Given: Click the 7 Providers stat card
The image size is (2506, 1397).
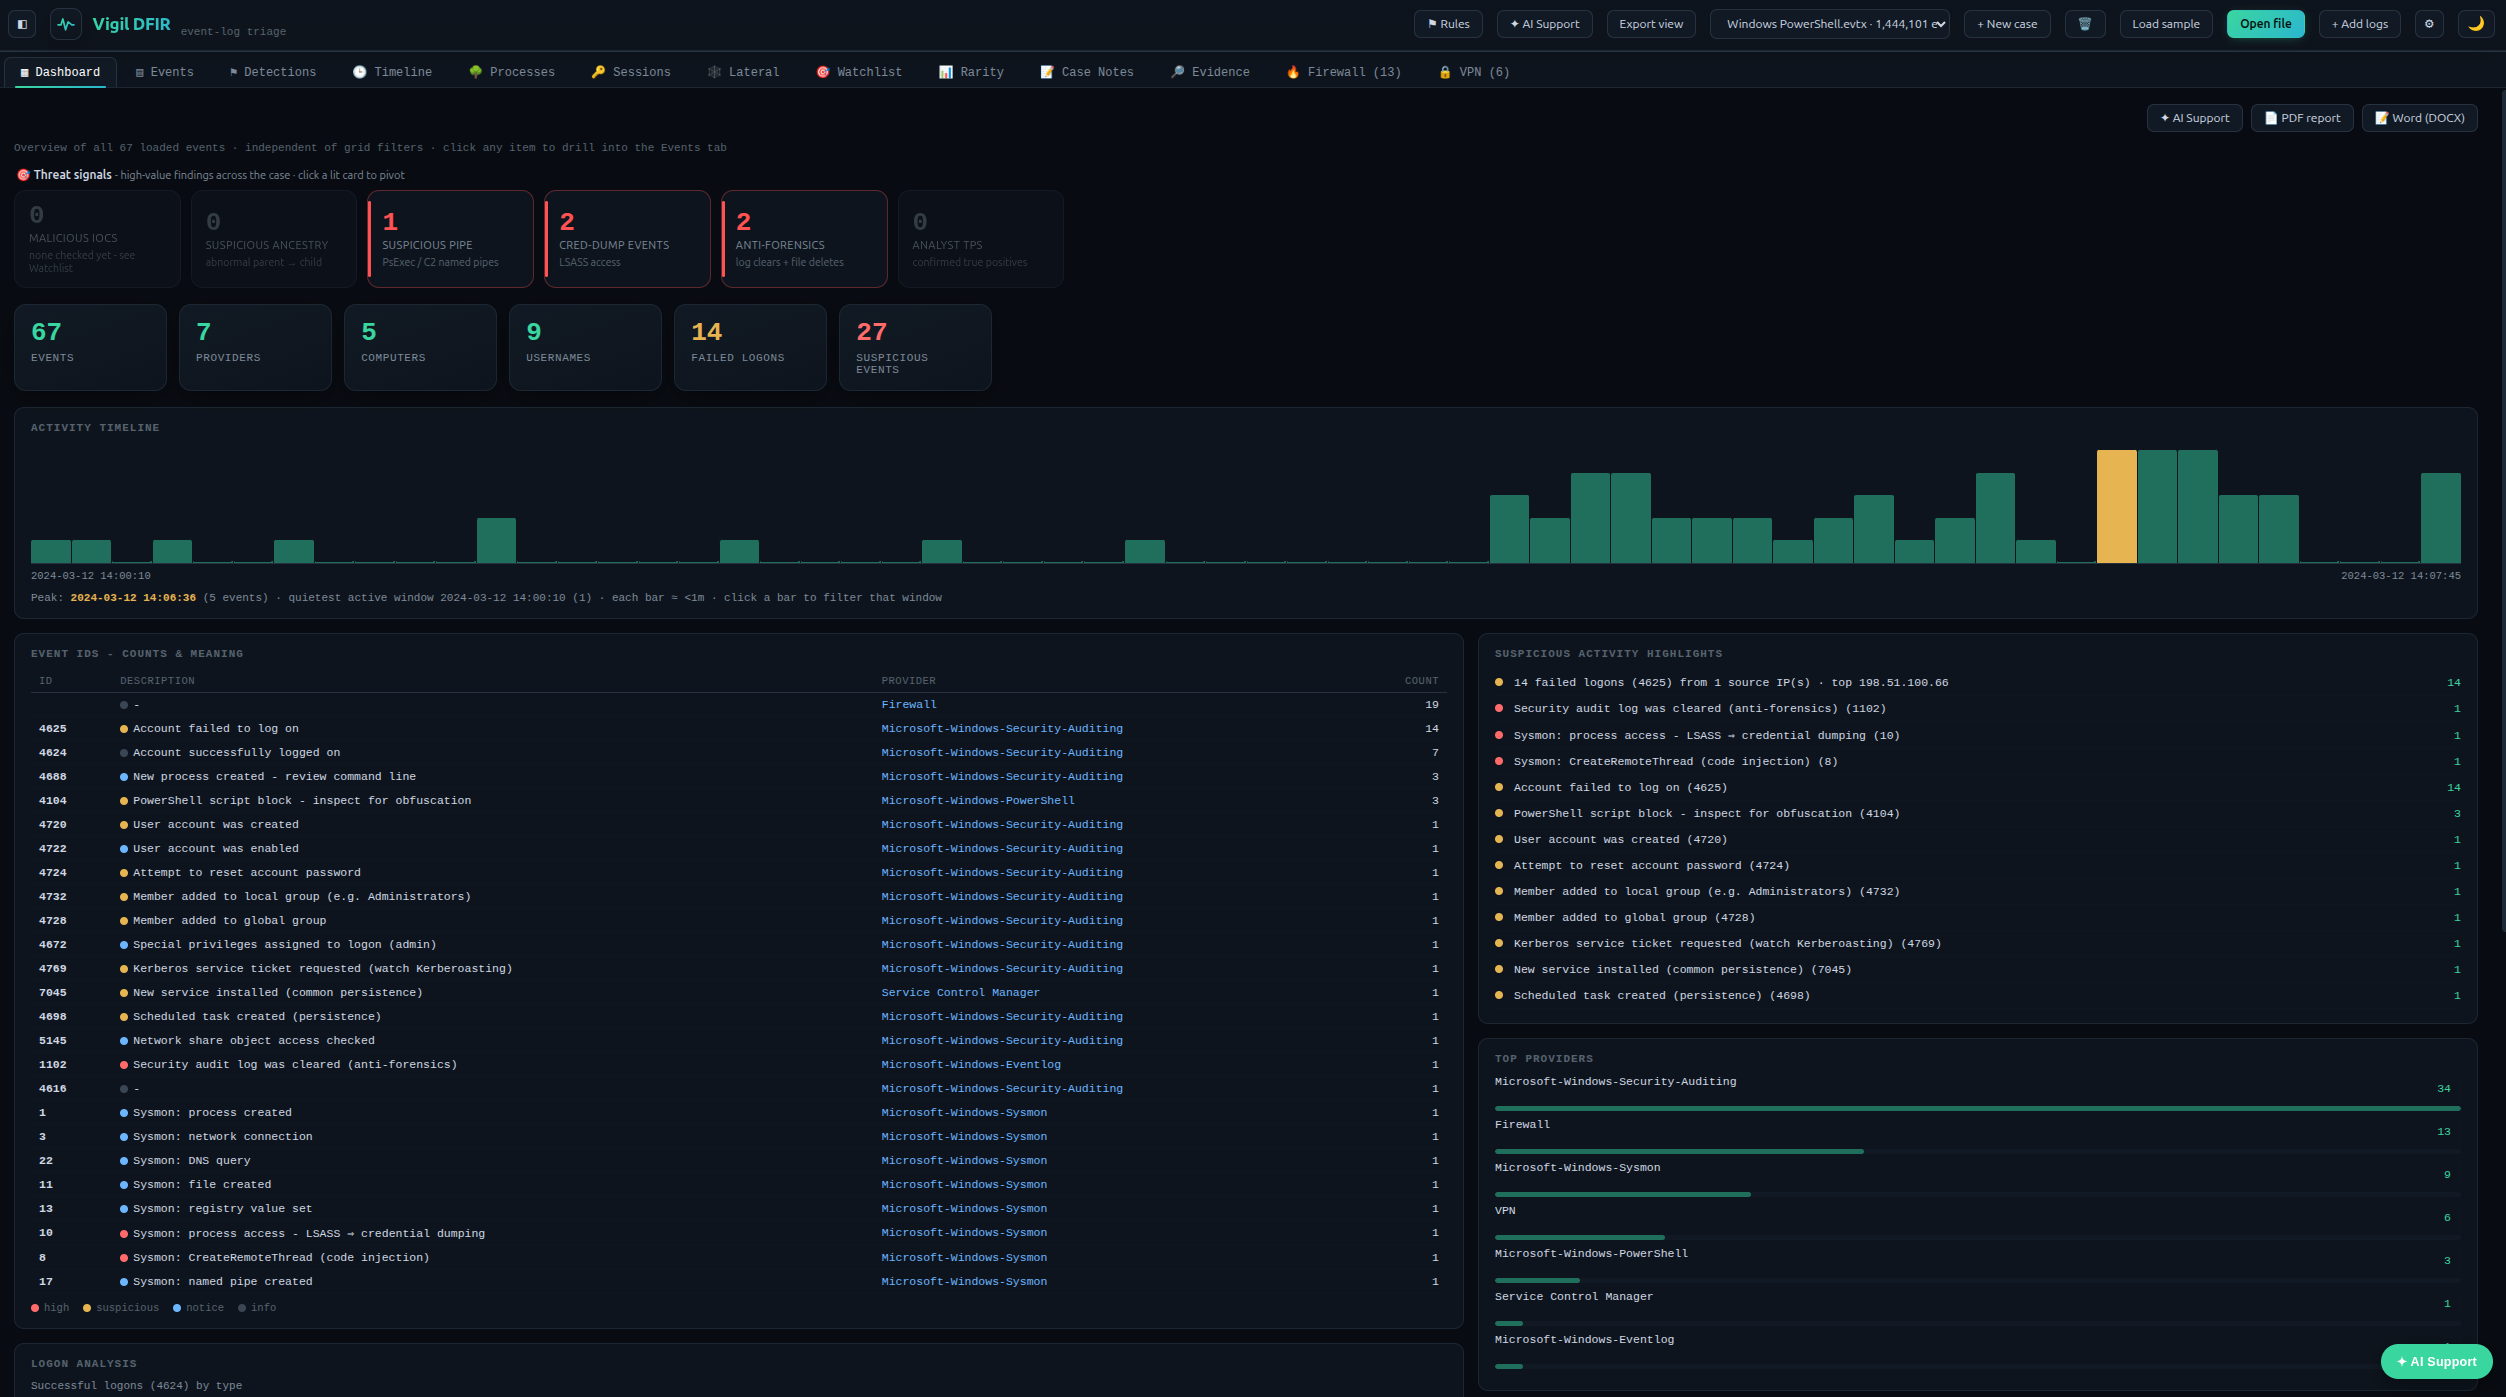Looking at the screenshot, I should (255, 347).
